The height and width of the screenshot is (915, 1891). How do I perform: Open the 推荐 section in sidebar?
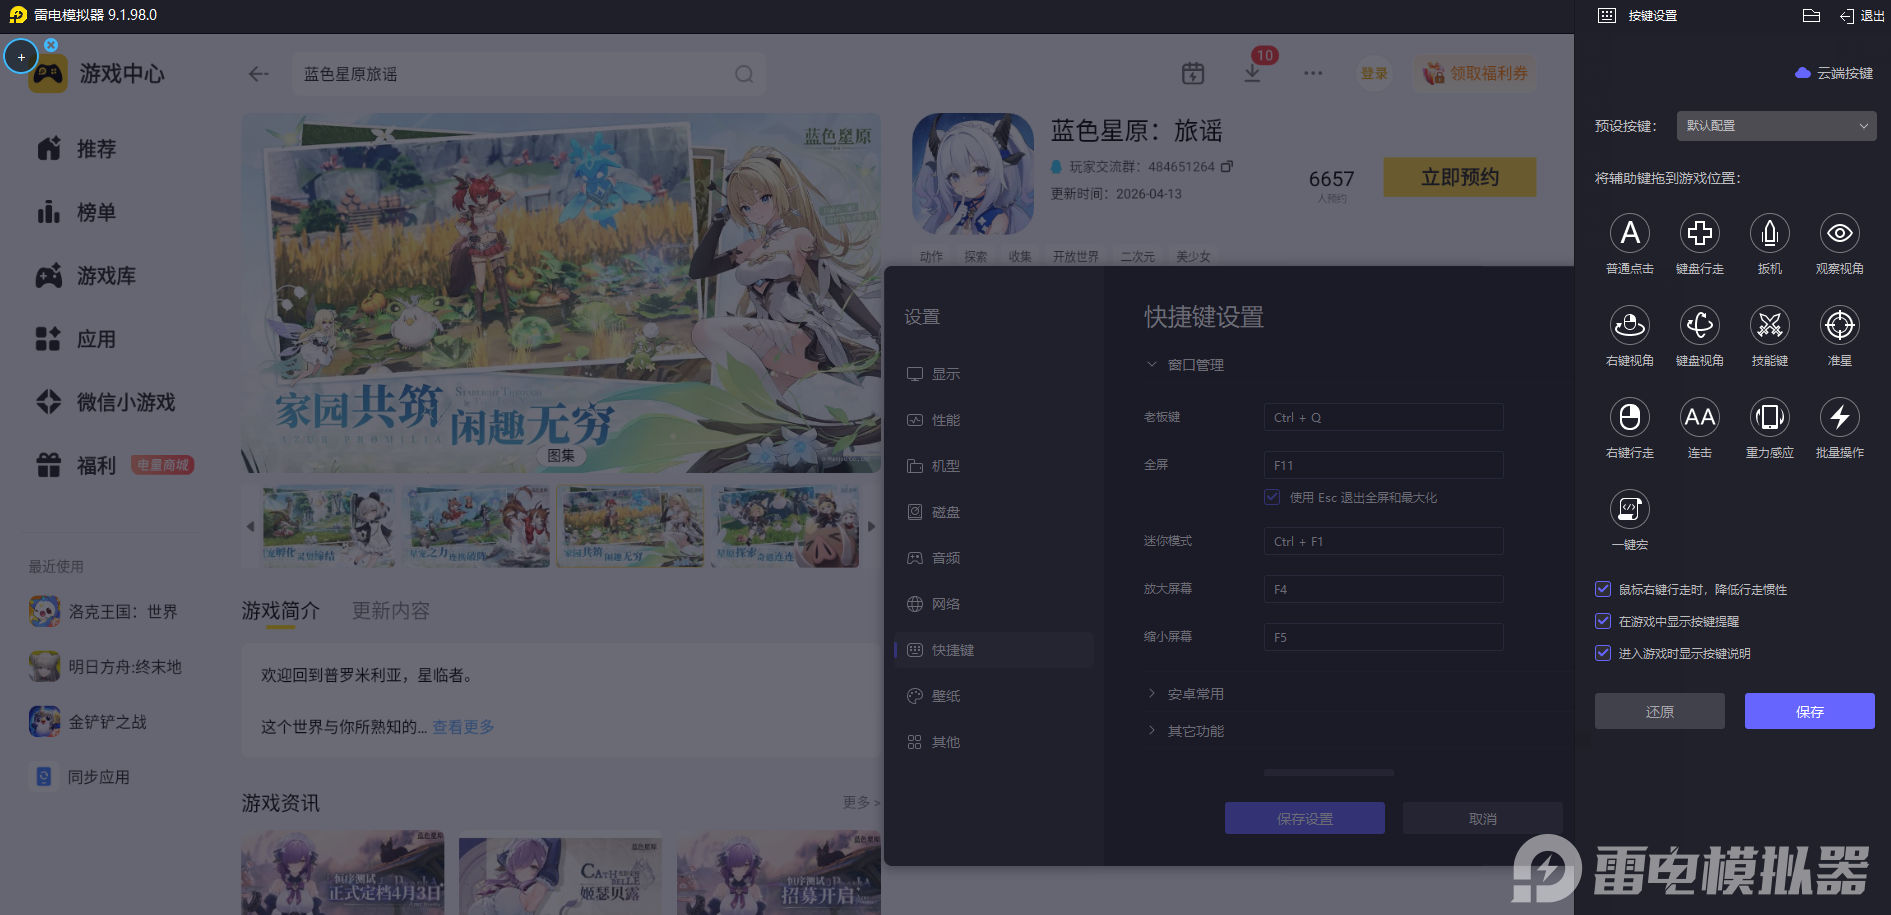click(77, 149)
